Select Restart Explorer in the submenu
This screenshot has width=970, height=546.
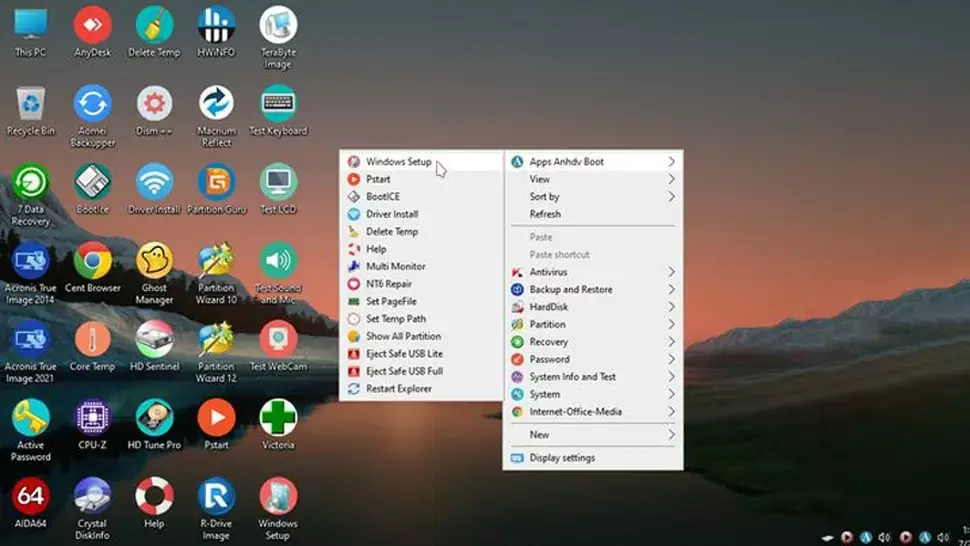coord(398,389)
